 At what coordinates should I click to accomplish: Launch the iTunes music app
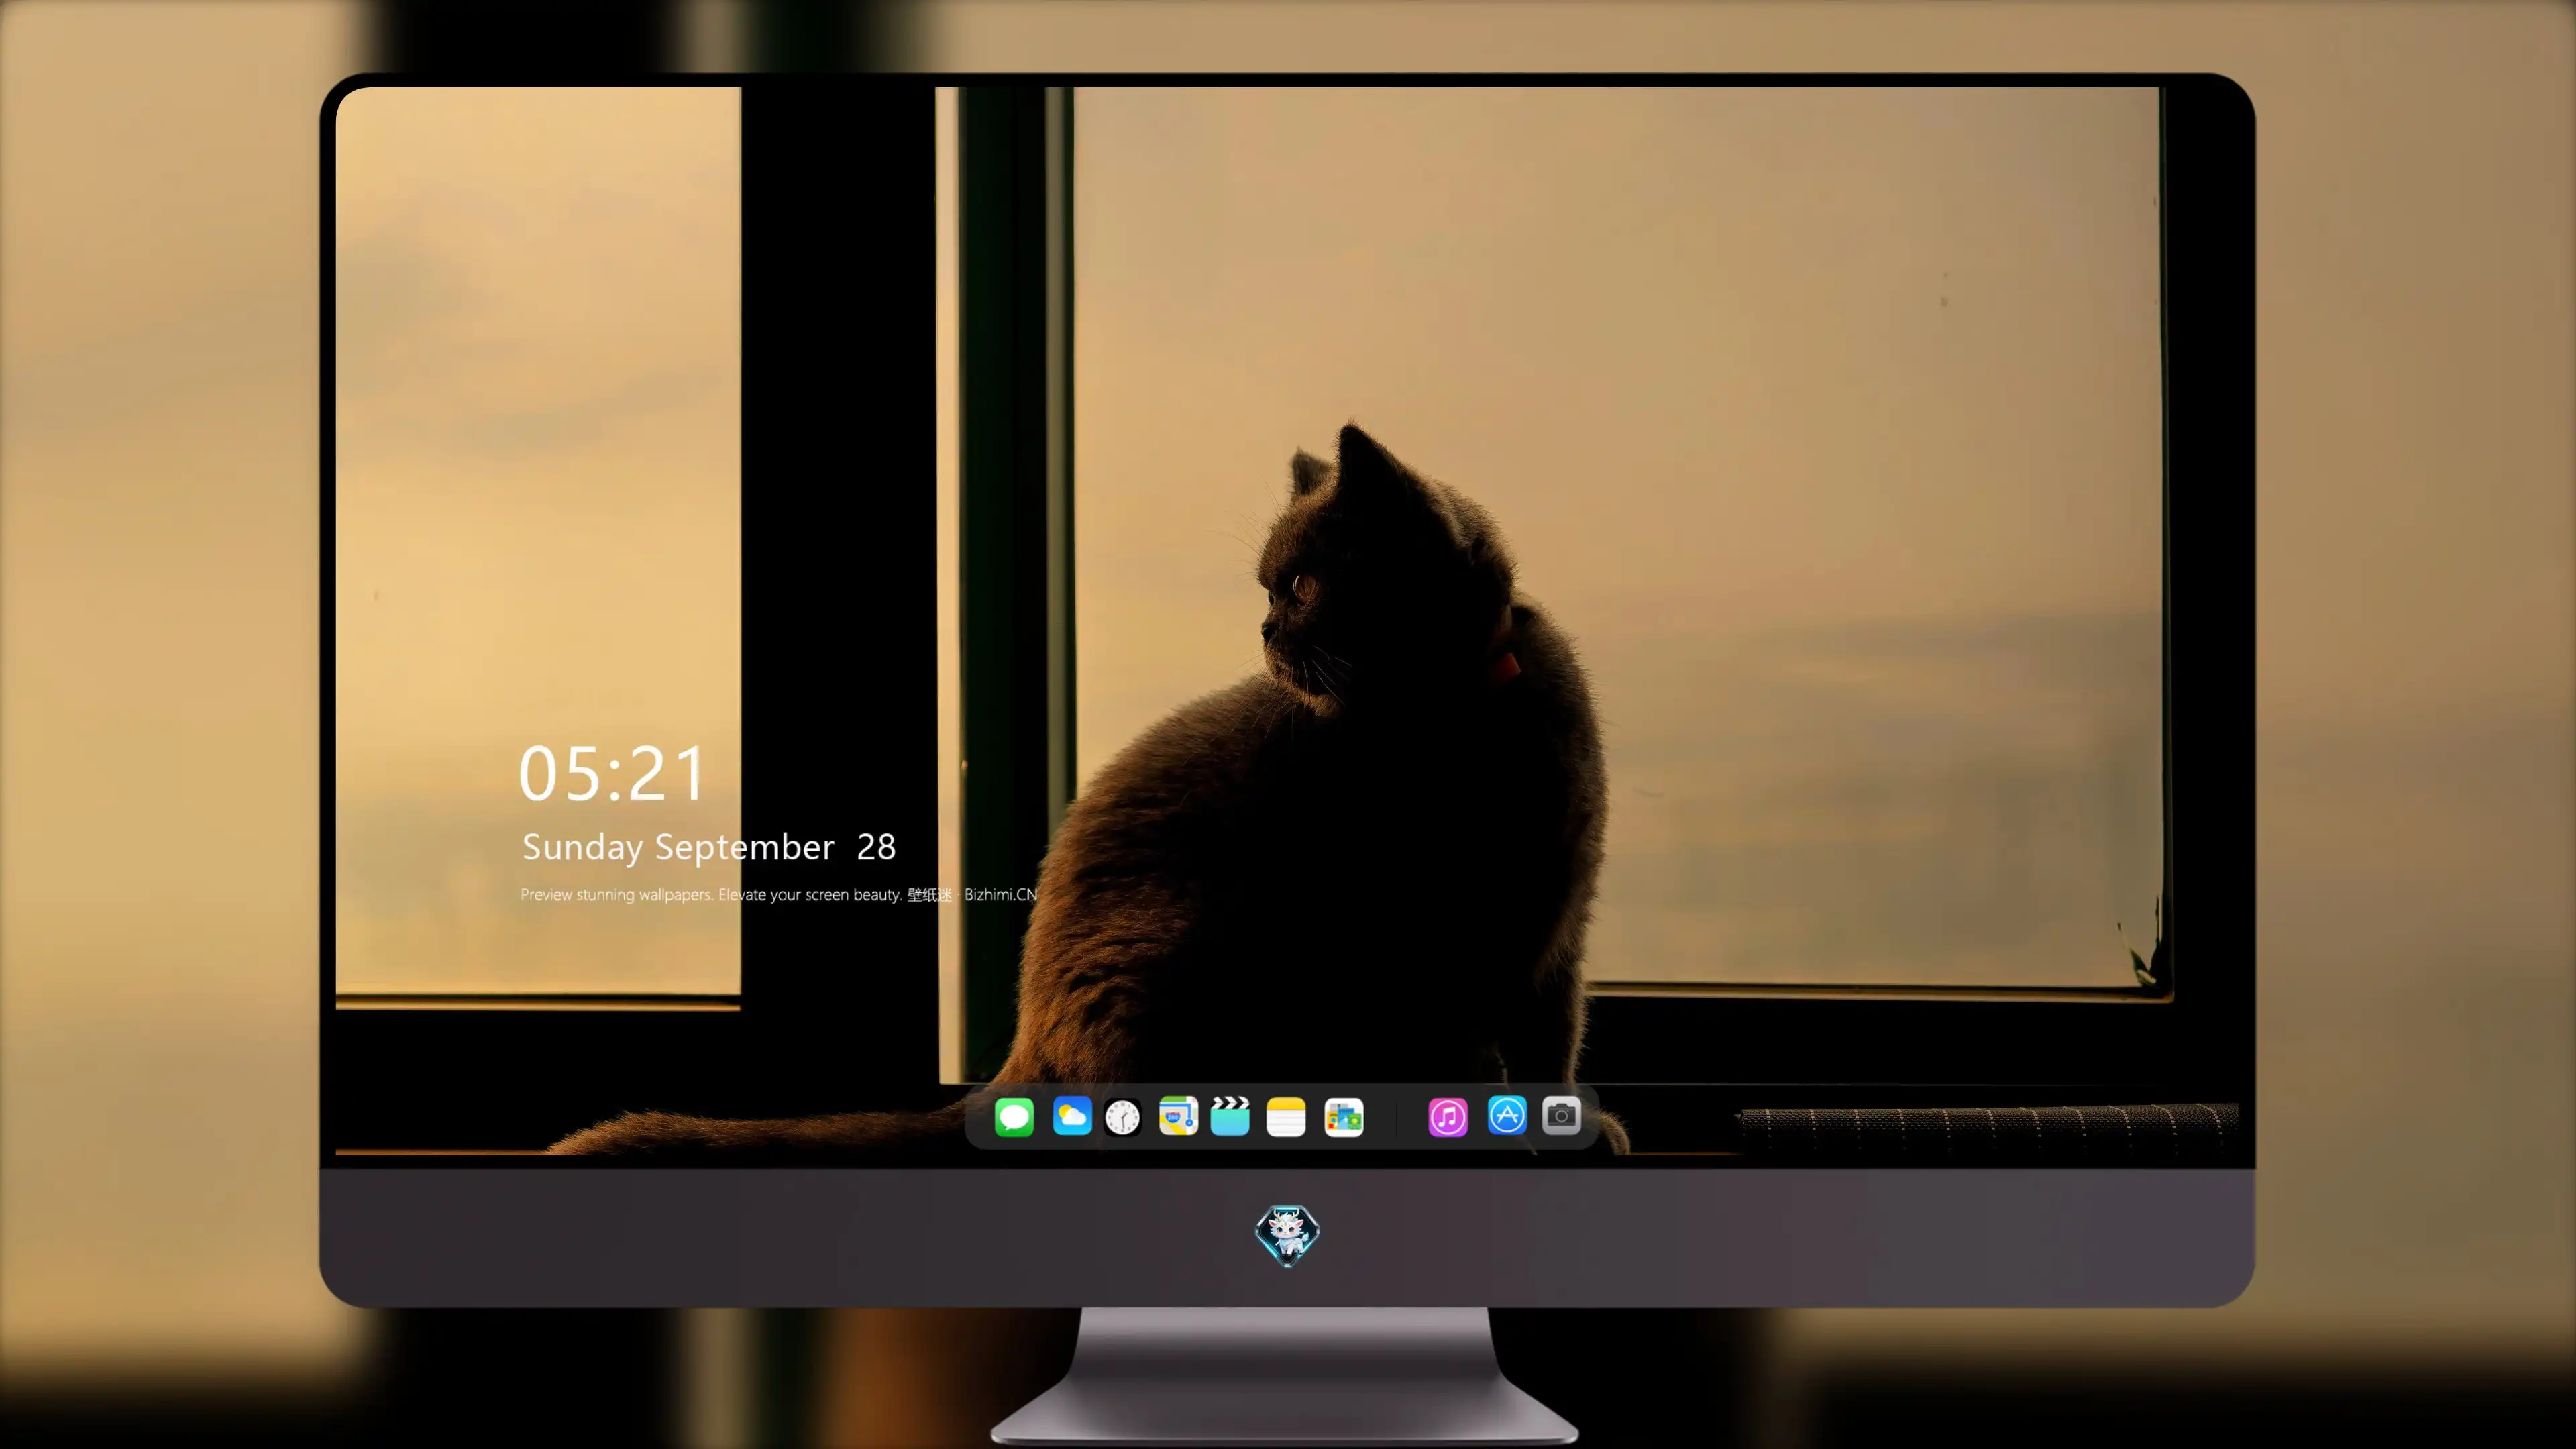pos(1448,1117)
